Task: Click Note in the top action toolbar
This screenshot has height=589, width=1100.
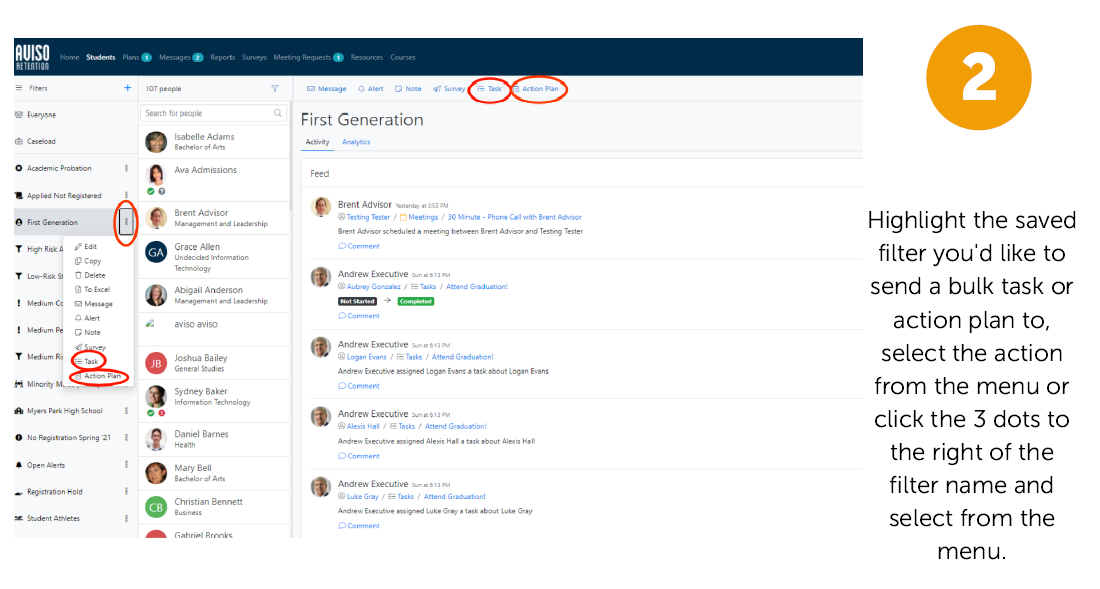Action: (x=408, y=89)
